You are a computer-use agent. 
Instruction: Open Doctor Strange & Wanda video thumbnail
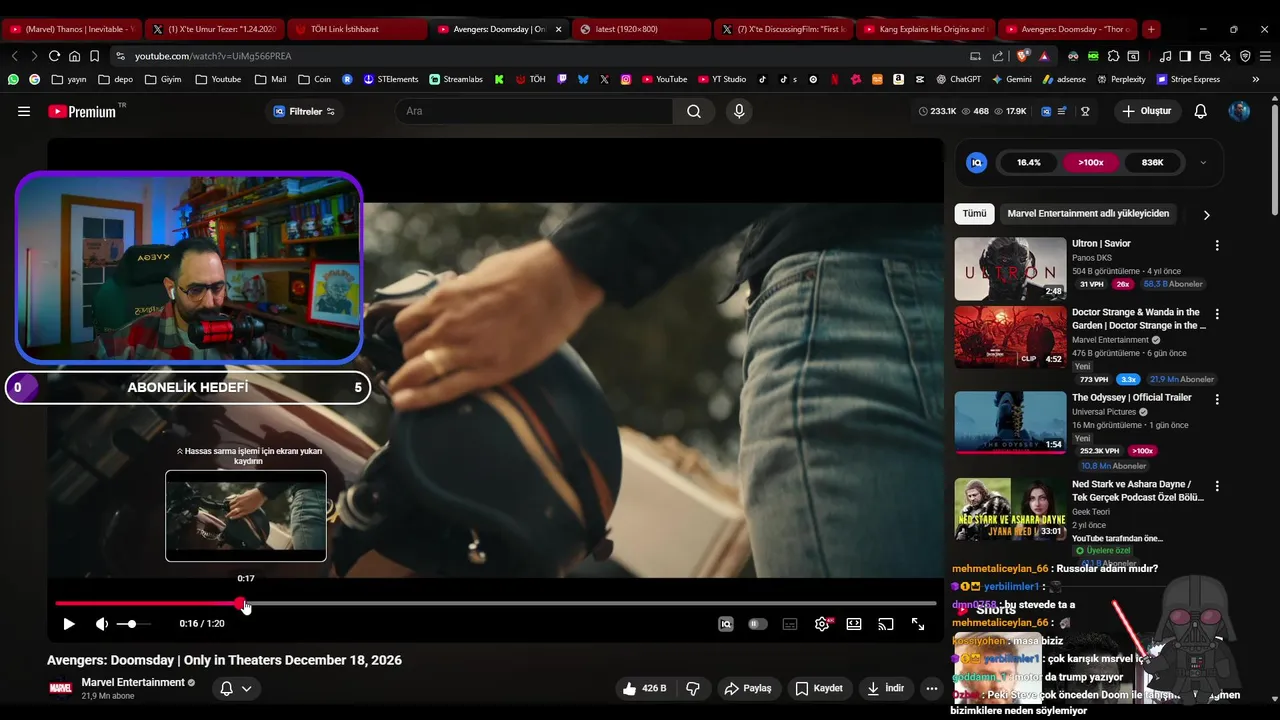click(x=1010, y=337)
